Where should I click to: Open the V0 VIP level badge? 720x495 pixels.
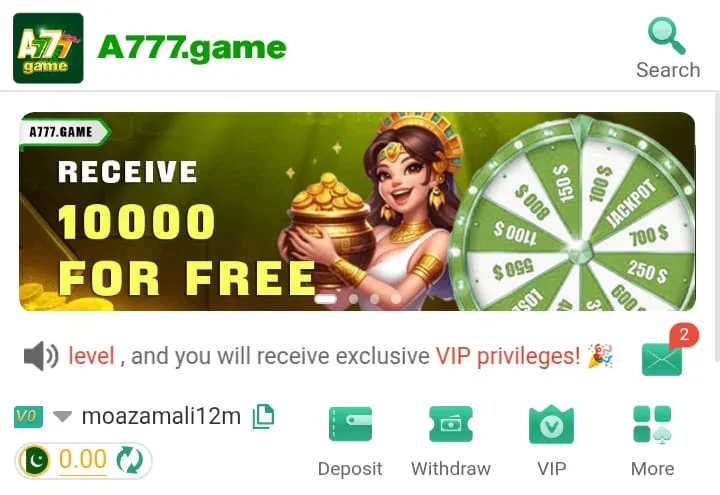click(x=28, y=416)
